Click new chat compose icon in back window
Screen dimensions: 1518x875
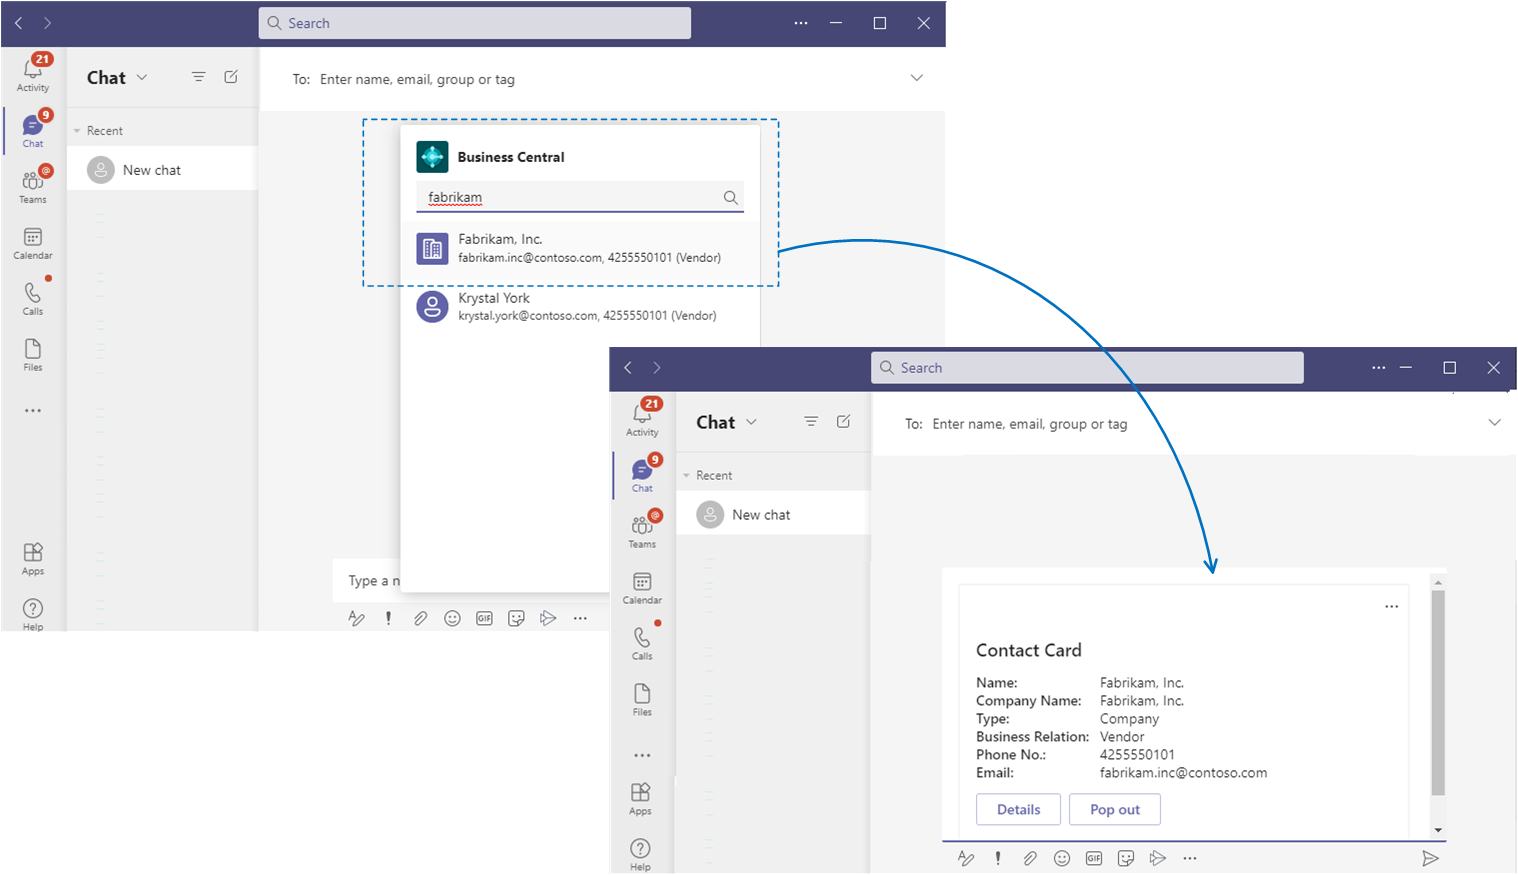point(231,77)
